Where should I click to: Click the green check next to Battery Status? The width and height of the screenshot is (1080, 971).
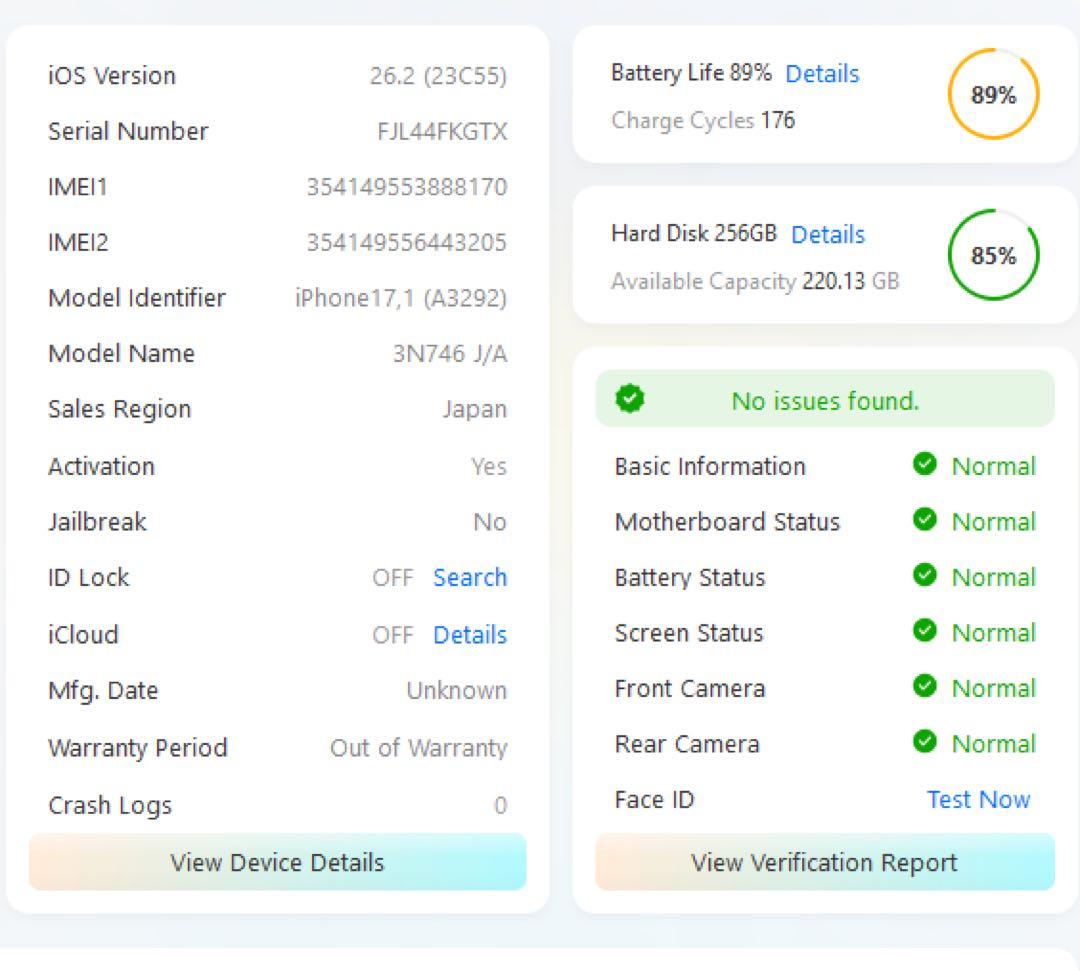(x=924, y=576)
